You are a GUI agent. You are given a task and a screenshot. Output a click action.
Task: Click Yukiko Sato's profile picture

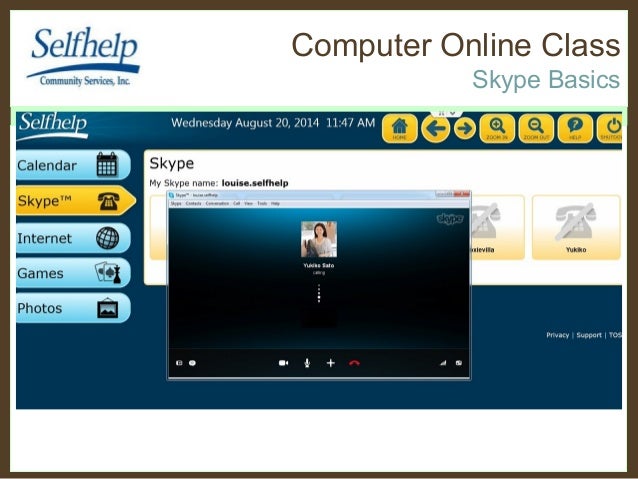[319, 239]
